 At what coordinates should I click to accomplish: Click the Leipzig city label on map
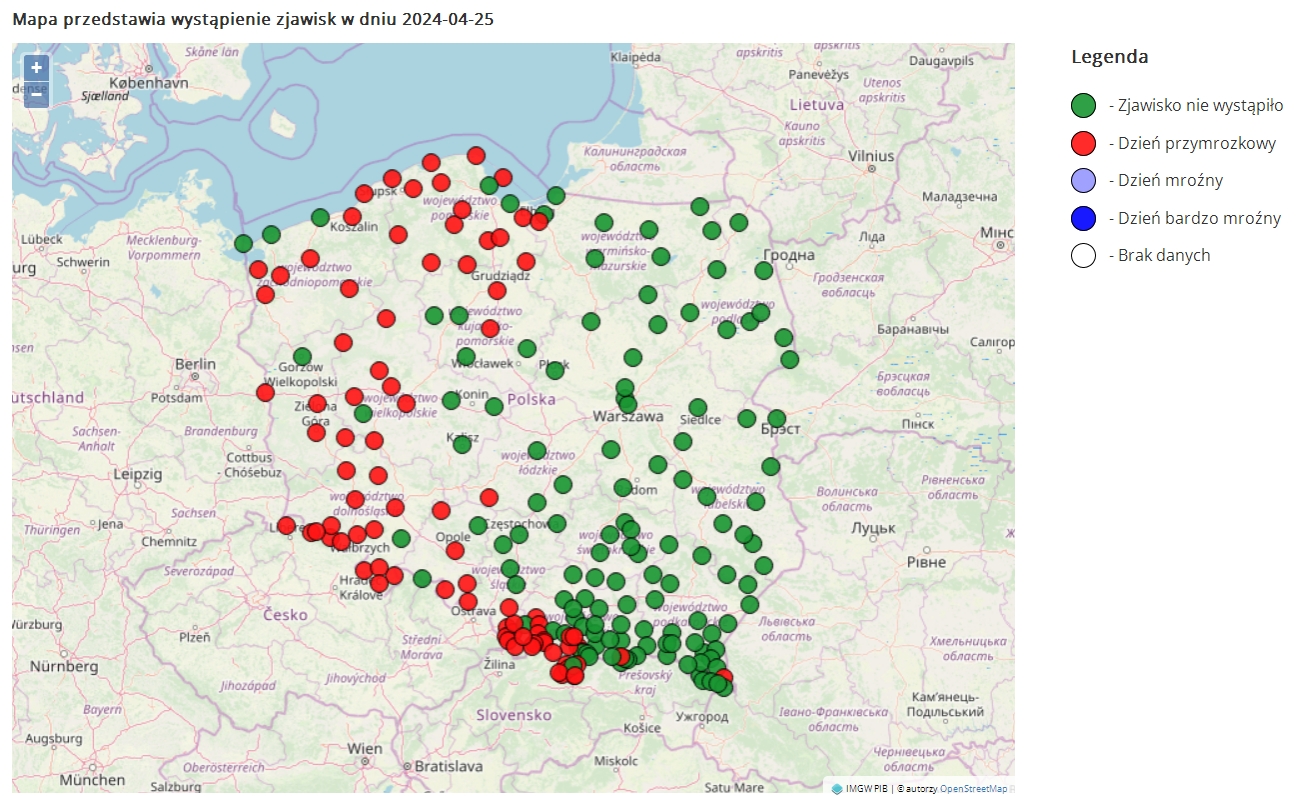pyautogui.click(x=138, y=473)
